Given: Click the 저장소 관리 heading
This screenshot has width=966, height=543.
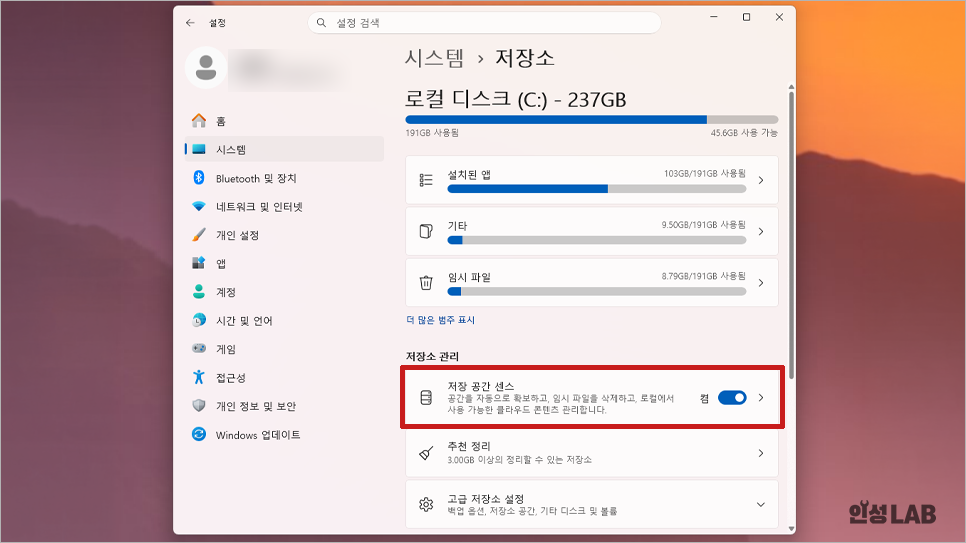Looking at the screenshot, I should (x=432, y=356).
